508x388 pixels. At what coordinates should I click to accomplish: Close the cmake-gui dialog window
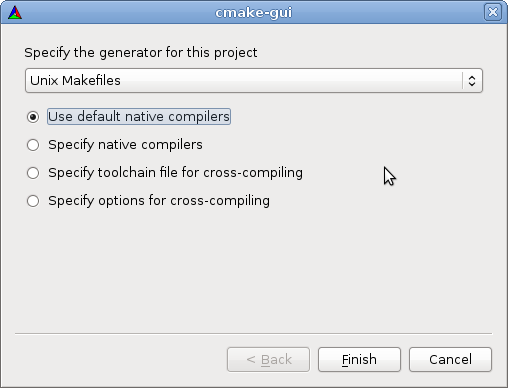(x=493, y=12)
